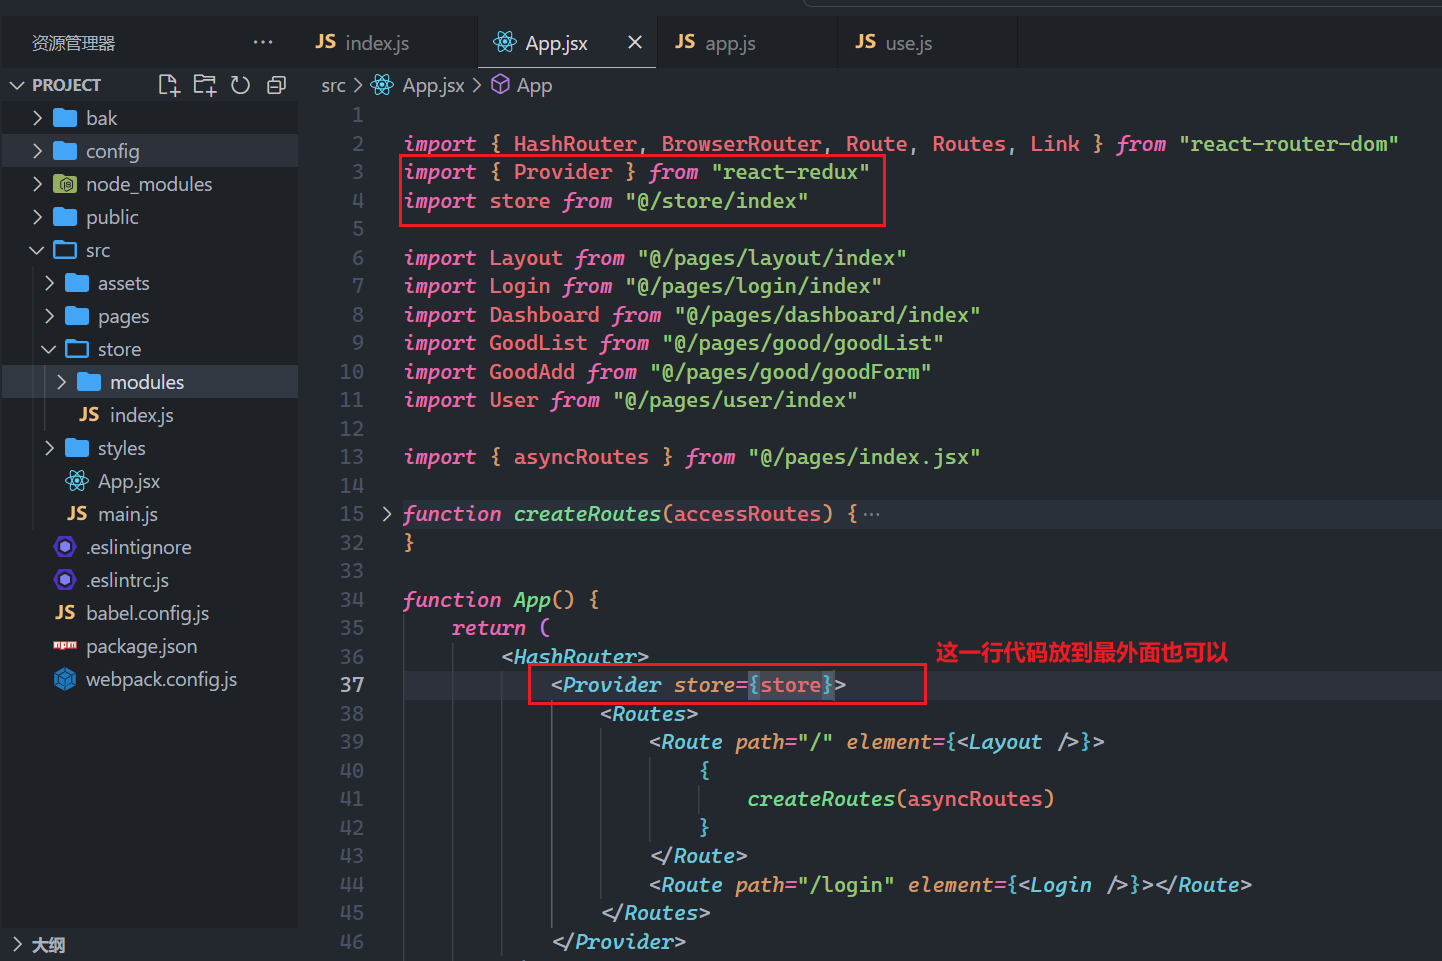Expand the pages folder

(150, 316)
